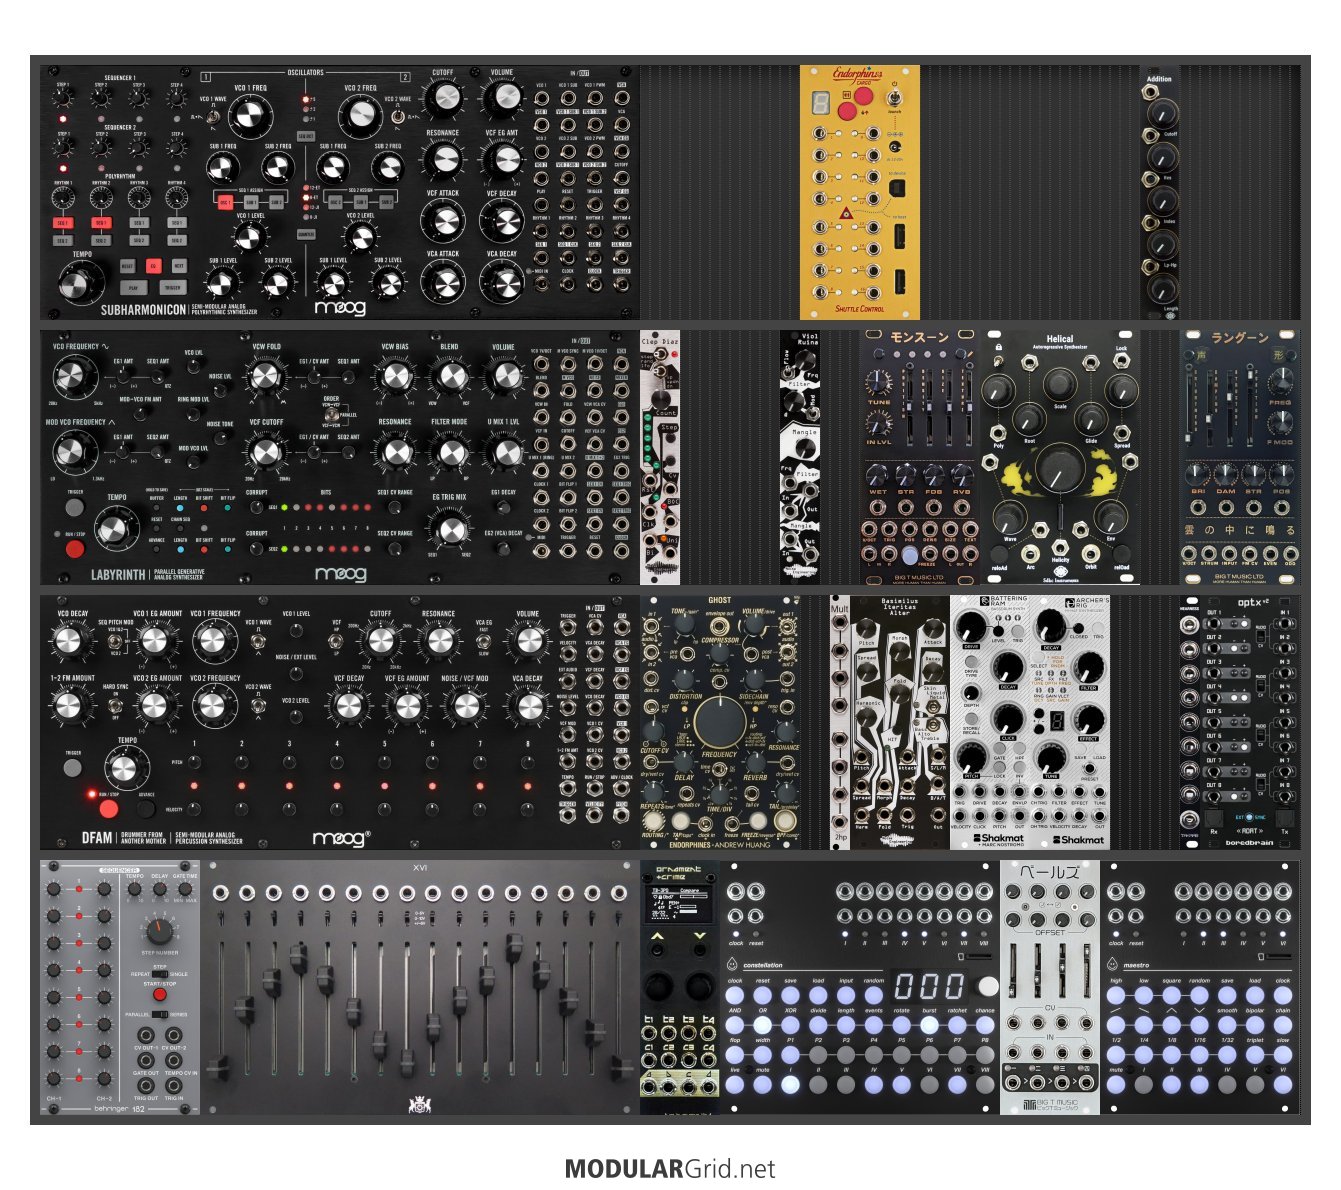Image resolution: width=1341 pixels, height=1190 pixels.
Task: Select the Clep Diaz module
Action: [660, 457]
